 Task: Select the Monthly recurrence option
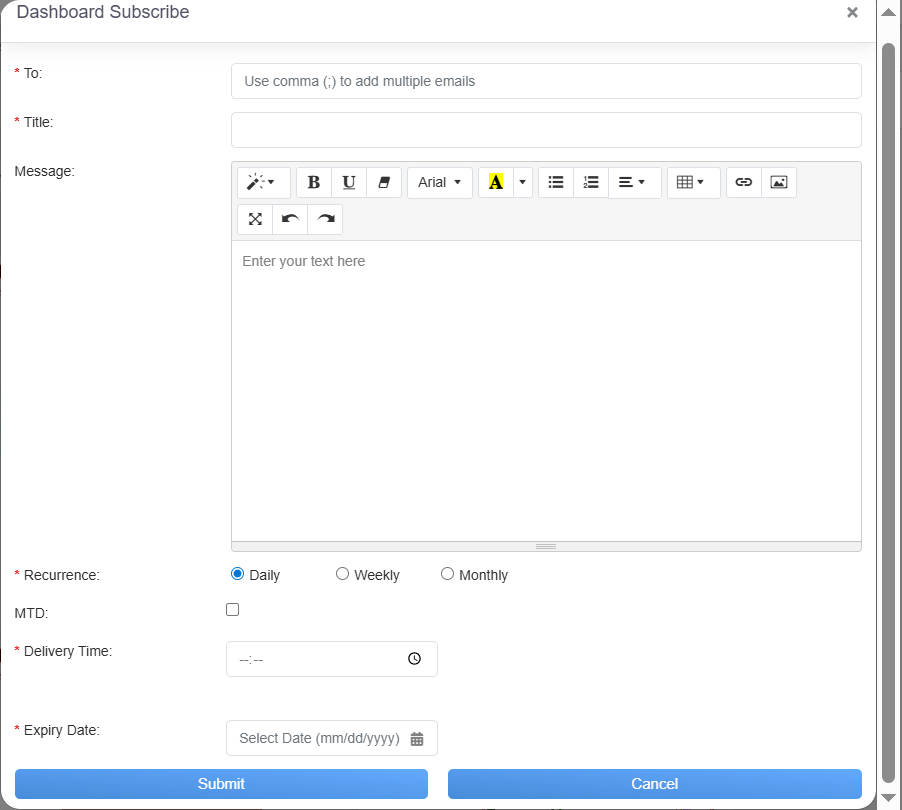point(448,574)
